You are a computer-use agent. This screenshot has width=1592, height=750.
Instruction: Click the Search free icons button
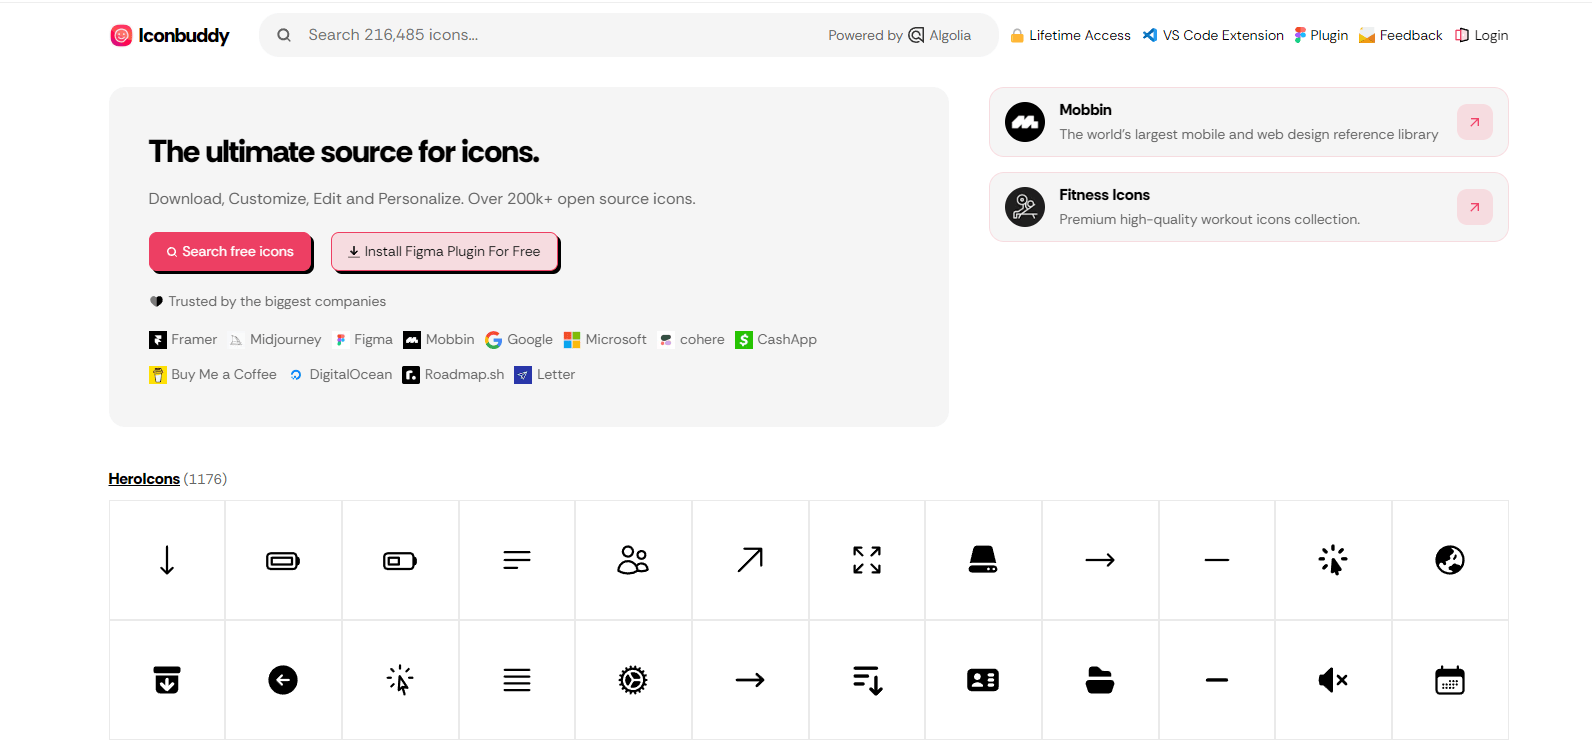[231, 252]
